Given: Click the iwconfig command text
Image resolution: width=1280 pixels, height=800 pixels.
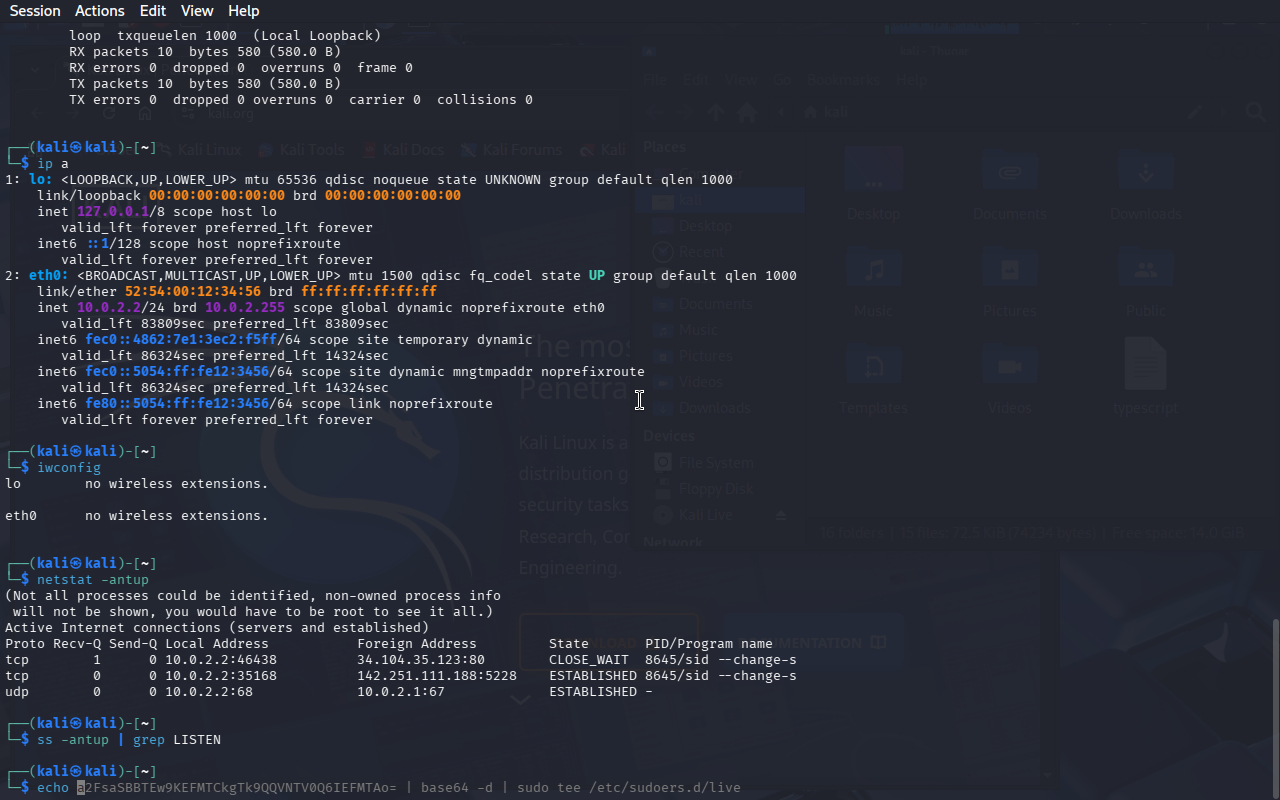Looking at the screenshot, I should pyautogui.click(x=68, y=468).
